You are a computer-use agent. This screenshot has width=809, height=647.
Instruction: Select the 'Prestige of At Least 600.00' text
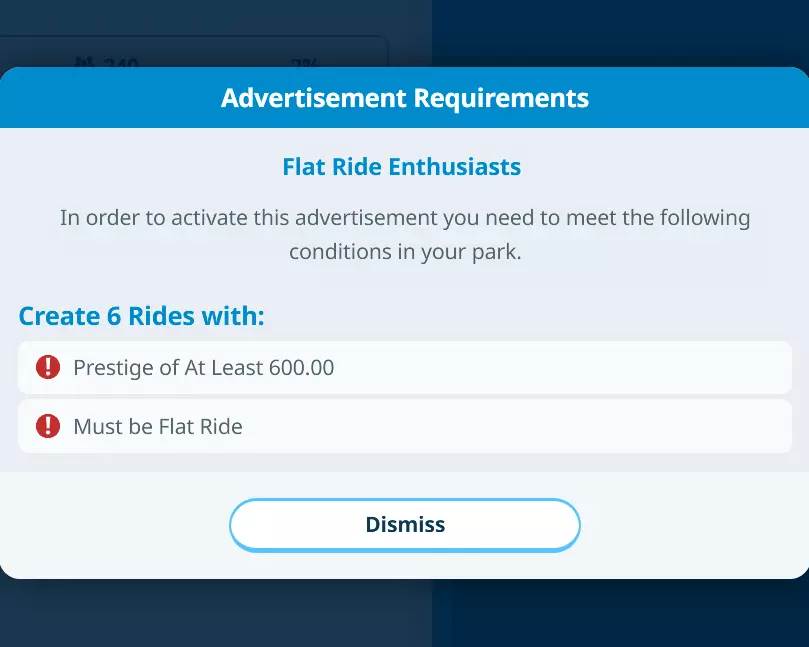(203, 367)
